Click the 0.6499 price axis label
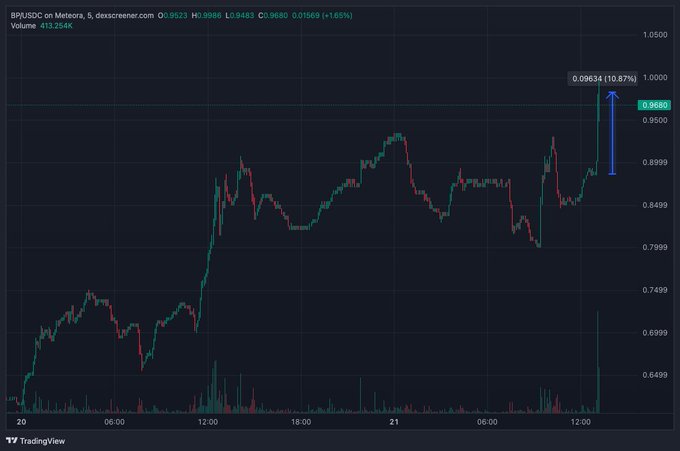This screenshot has height=451, width=680. (x=655, y=375)
